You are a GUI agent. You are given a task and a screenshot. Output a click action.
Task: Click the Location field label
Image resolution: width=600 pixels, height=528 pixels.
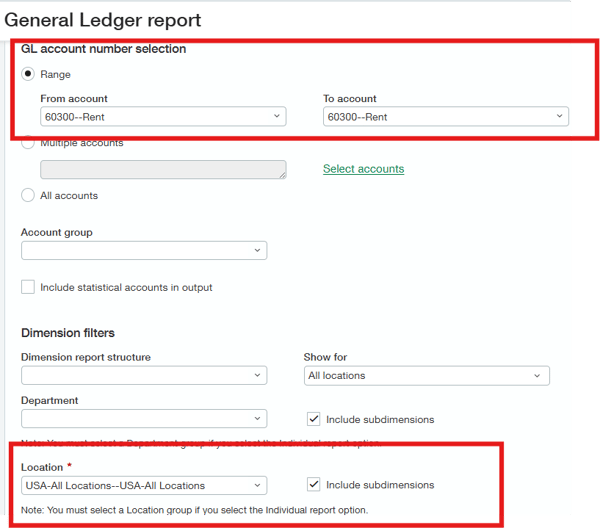coord(41,467)
